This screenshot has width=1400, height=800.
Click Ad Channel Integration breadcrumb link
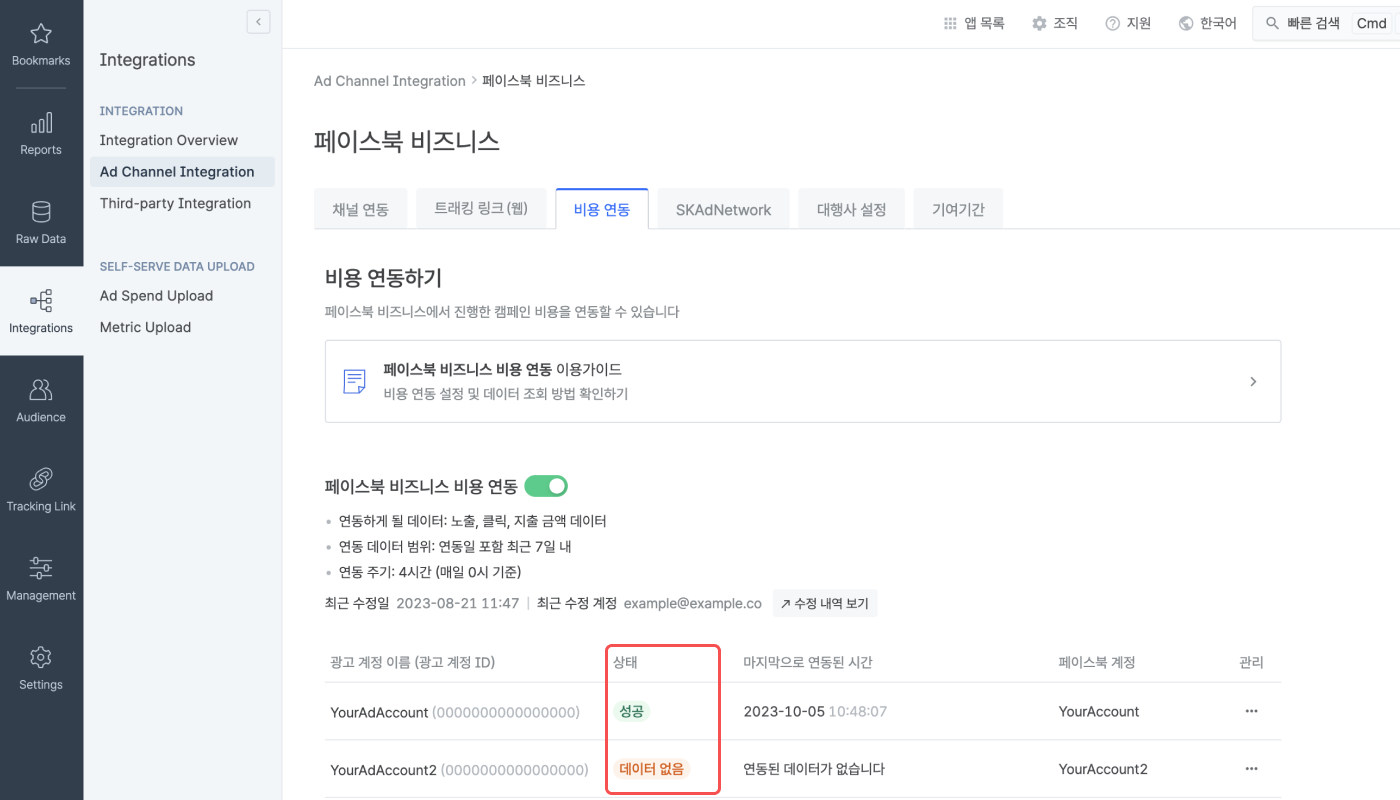click(x=390, y=81)
